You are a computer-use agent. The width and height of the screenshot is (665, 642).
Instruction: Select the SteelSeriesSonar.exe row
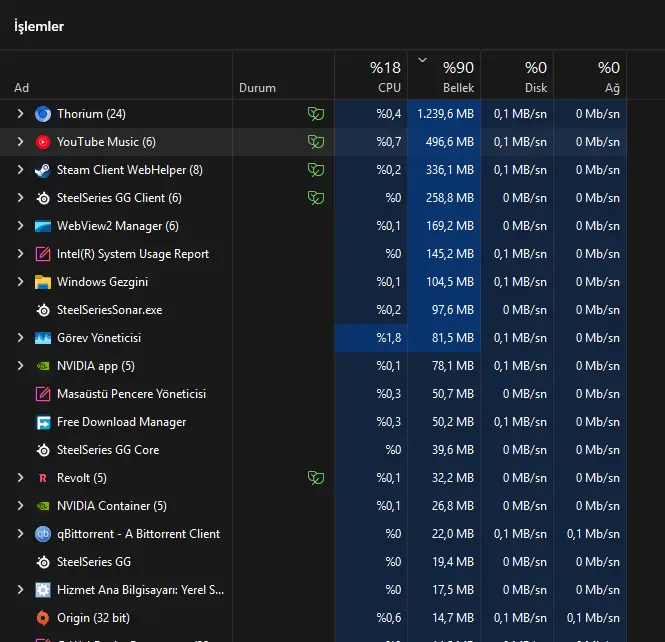[x=313, y=310]
